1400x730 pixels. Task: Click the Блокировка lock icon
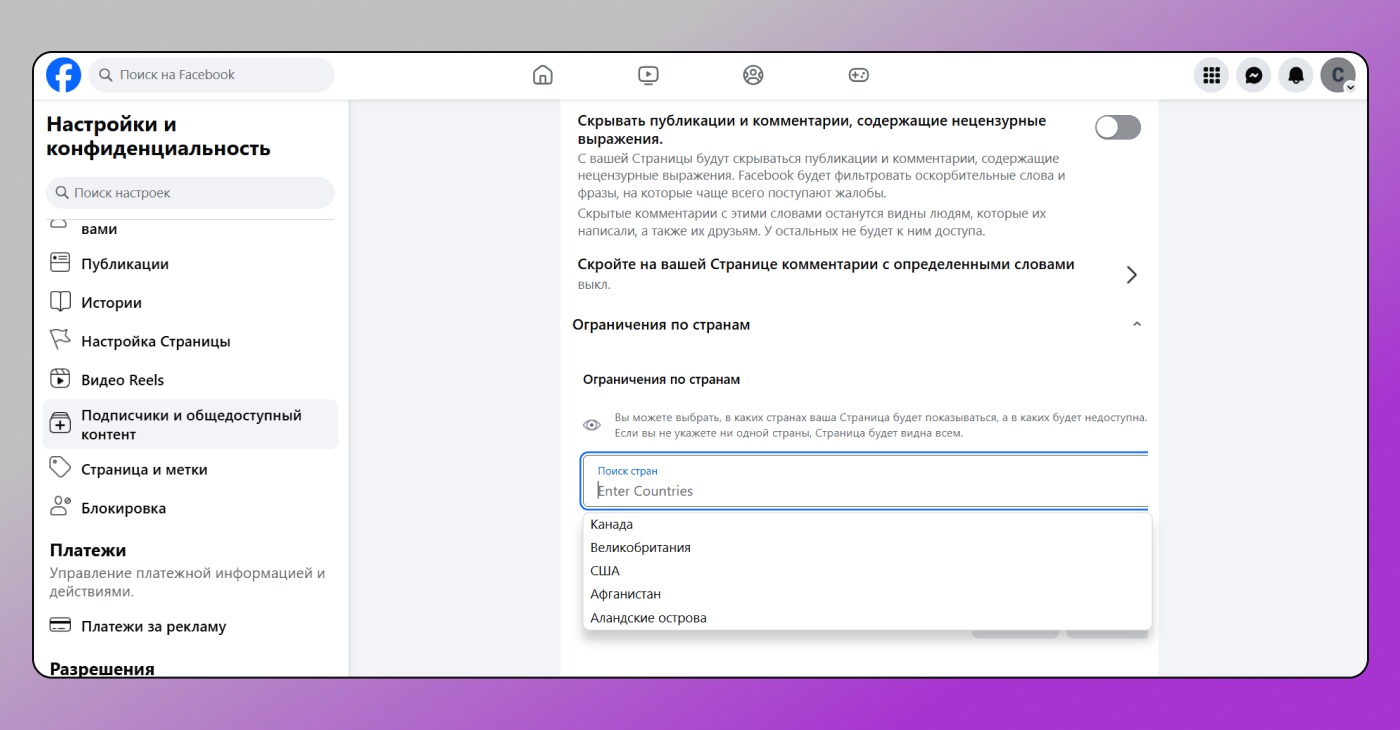click(x=59, y=507)
